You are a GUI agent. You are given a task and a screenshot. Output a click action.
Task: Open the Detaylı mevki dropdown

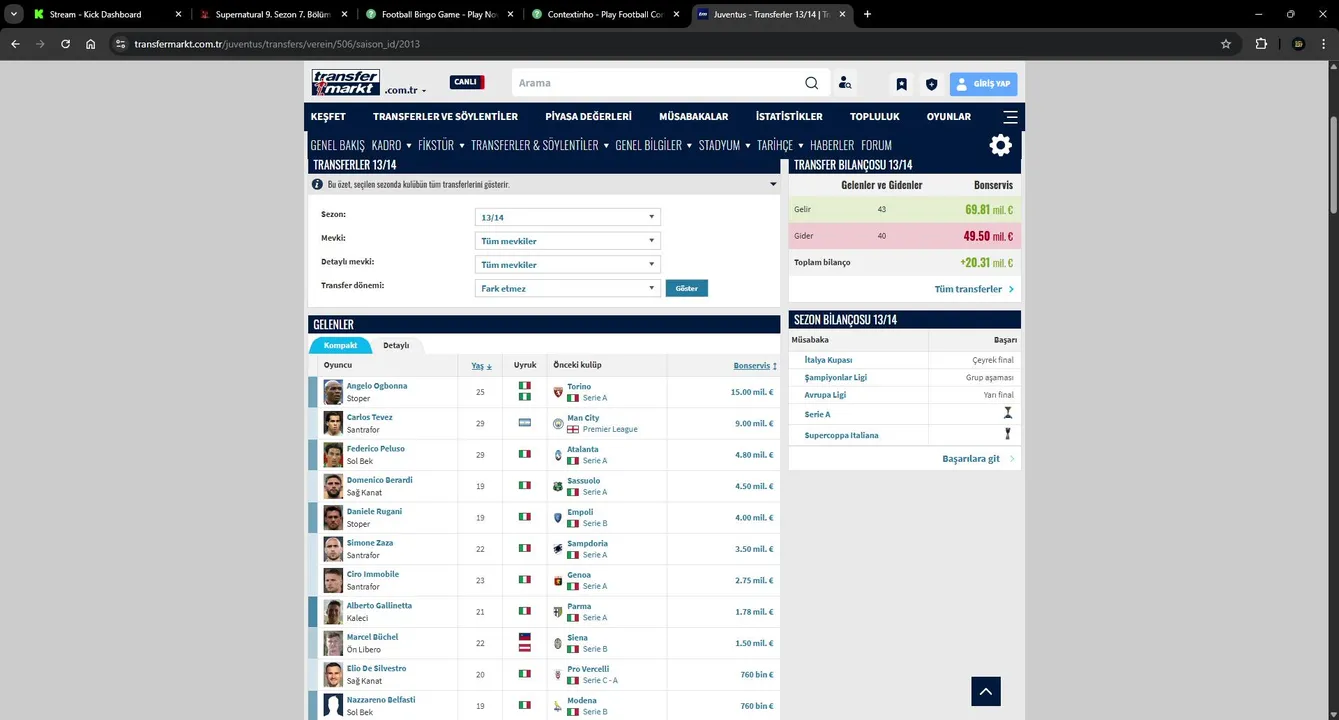point(568,265)
